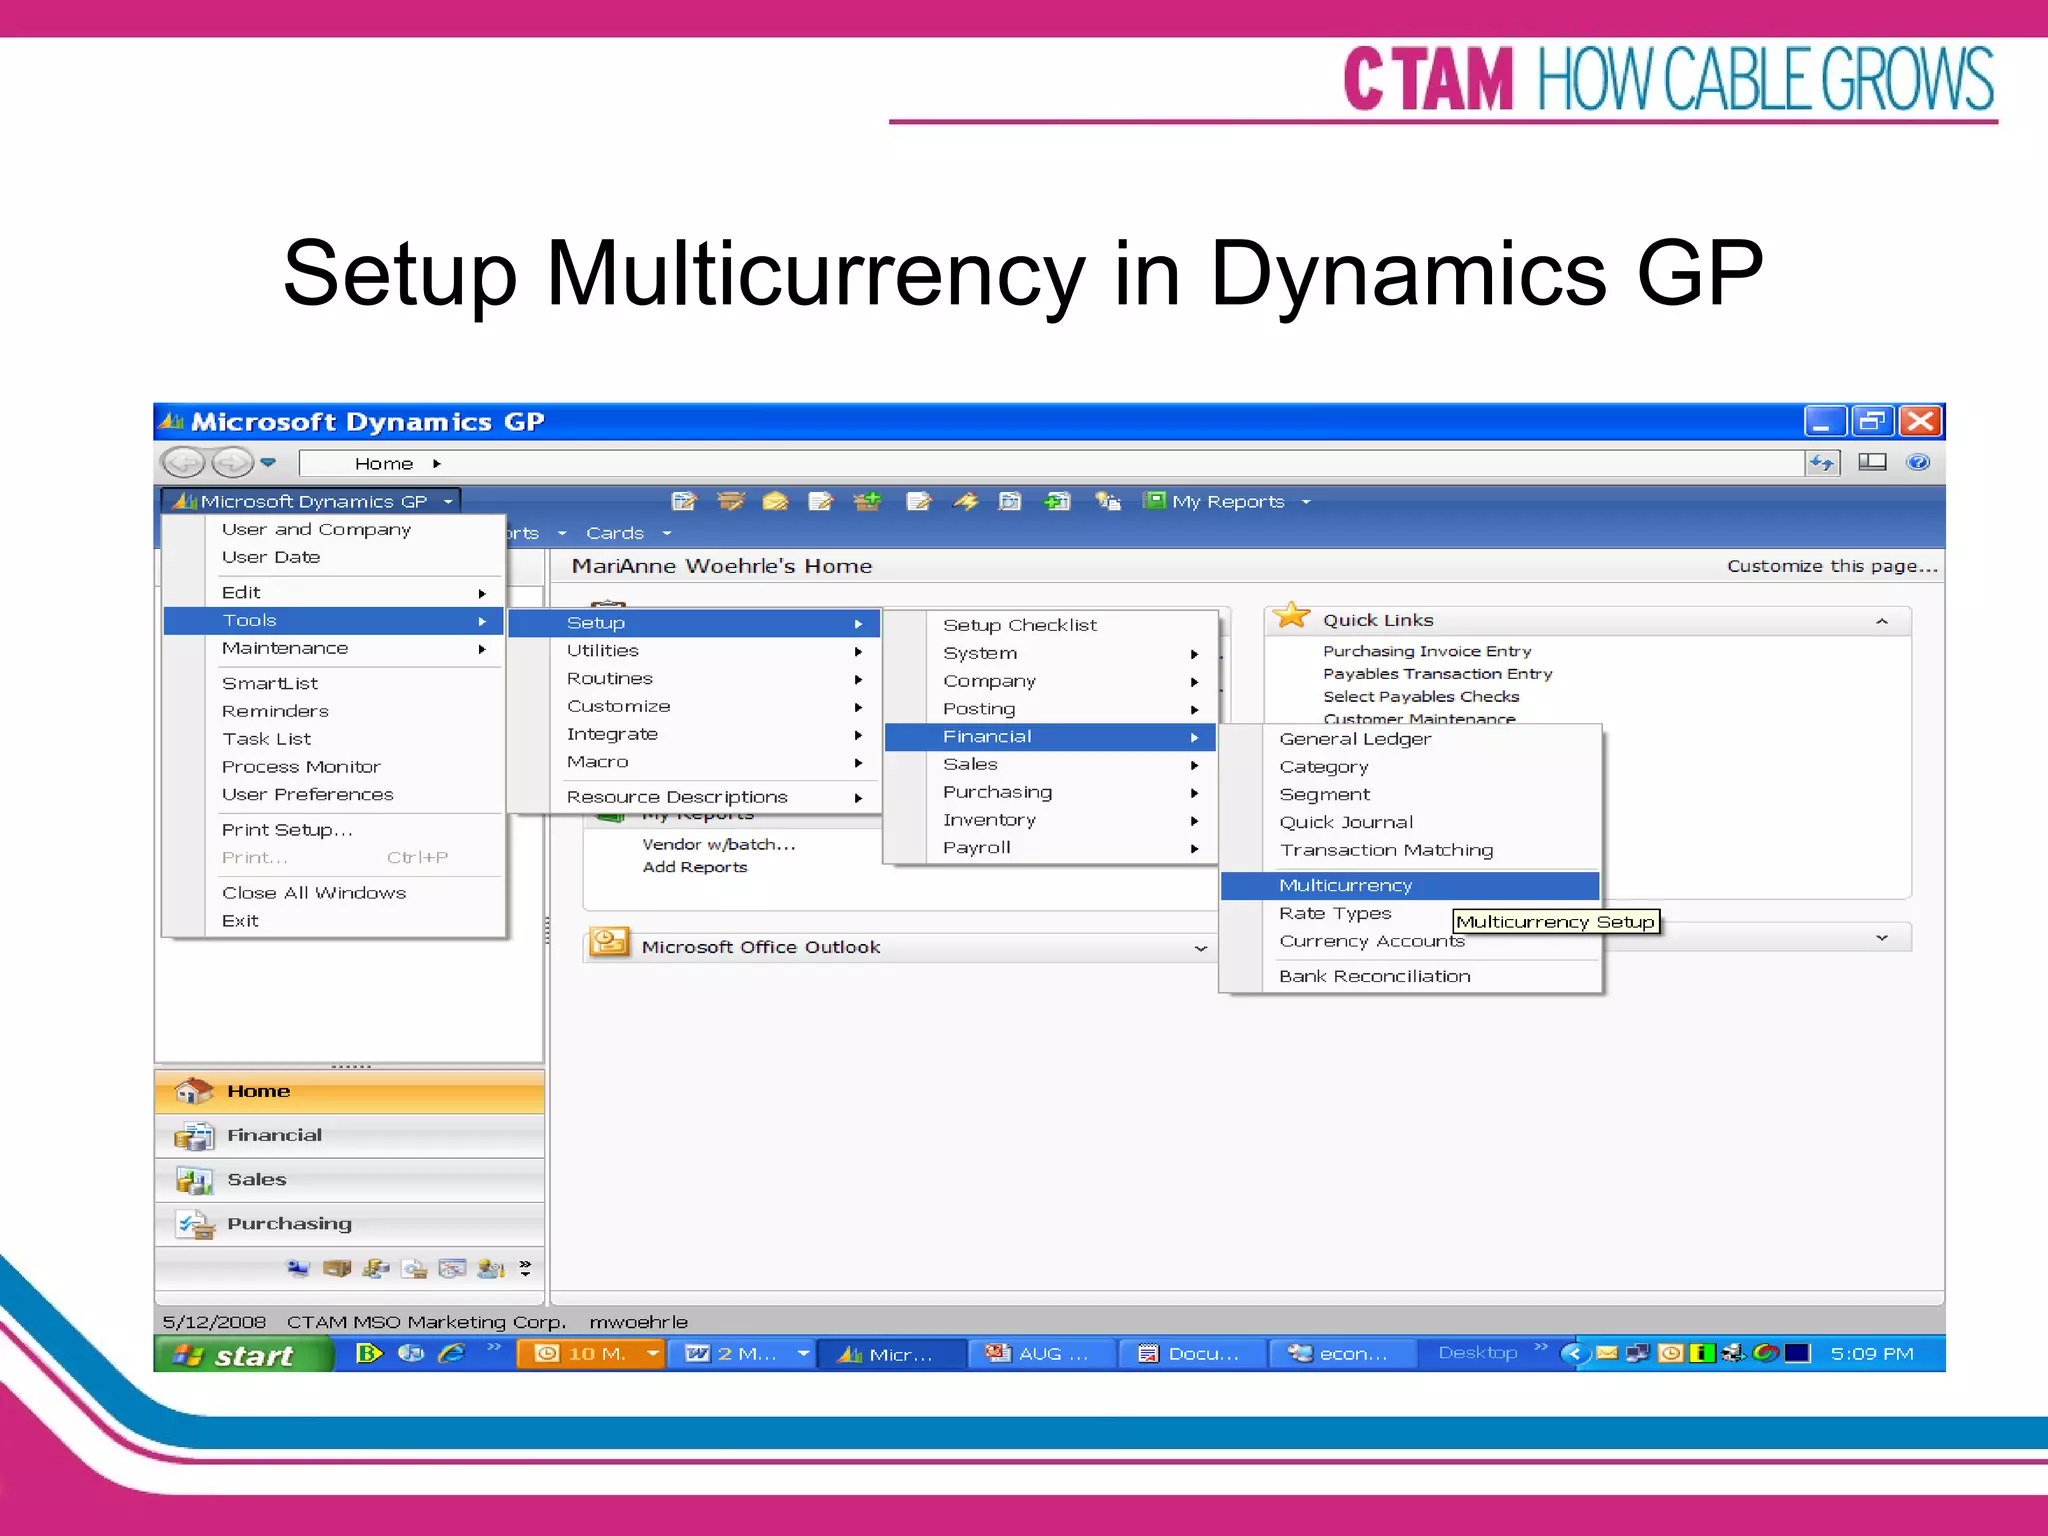Open Select Payables Checks quick link
The image size is (2048, 1536).
click(1421, 697)
